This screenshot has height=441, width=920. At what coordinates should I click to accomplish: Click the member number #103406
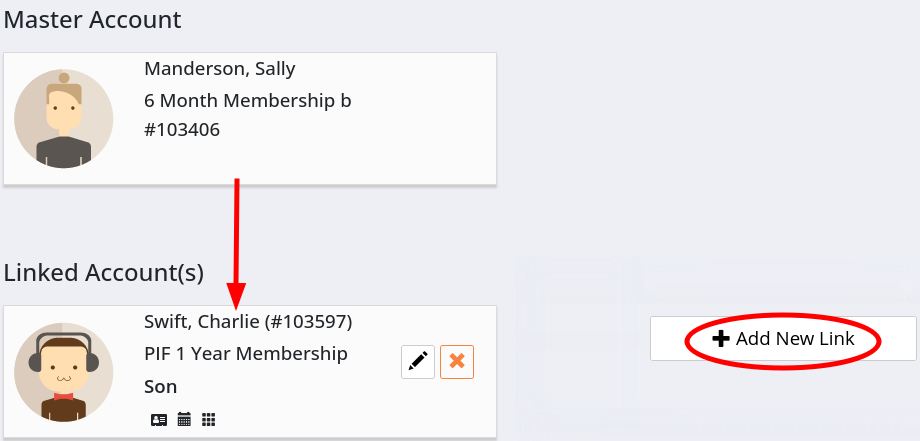(x=182, y=130)
